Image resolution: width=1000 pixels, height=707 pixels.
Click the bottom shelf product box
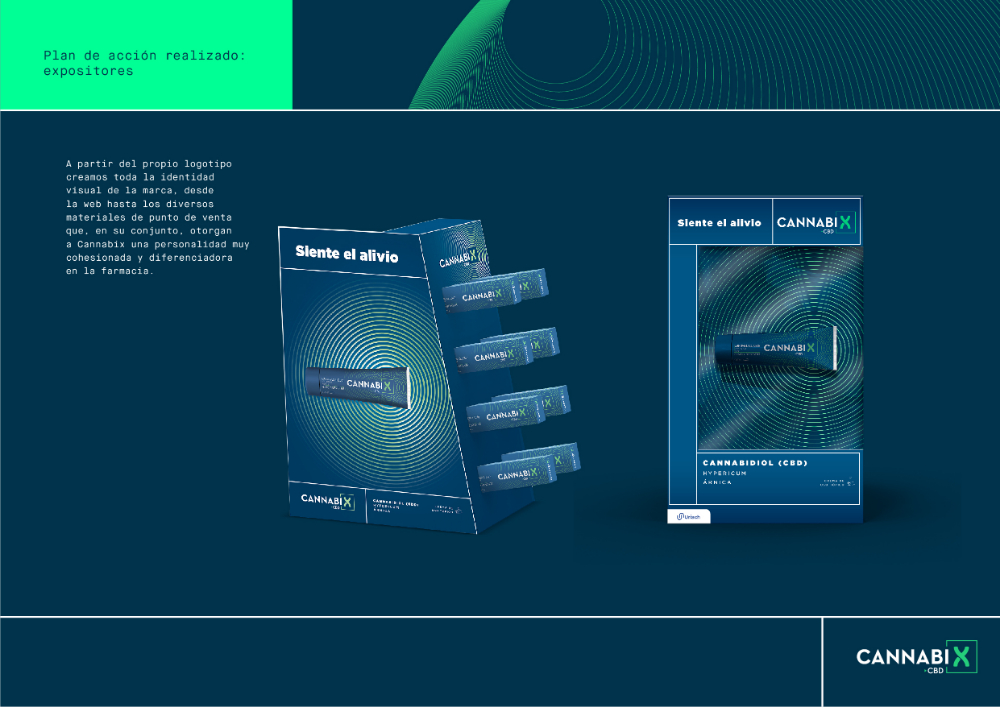coord(529,467)
